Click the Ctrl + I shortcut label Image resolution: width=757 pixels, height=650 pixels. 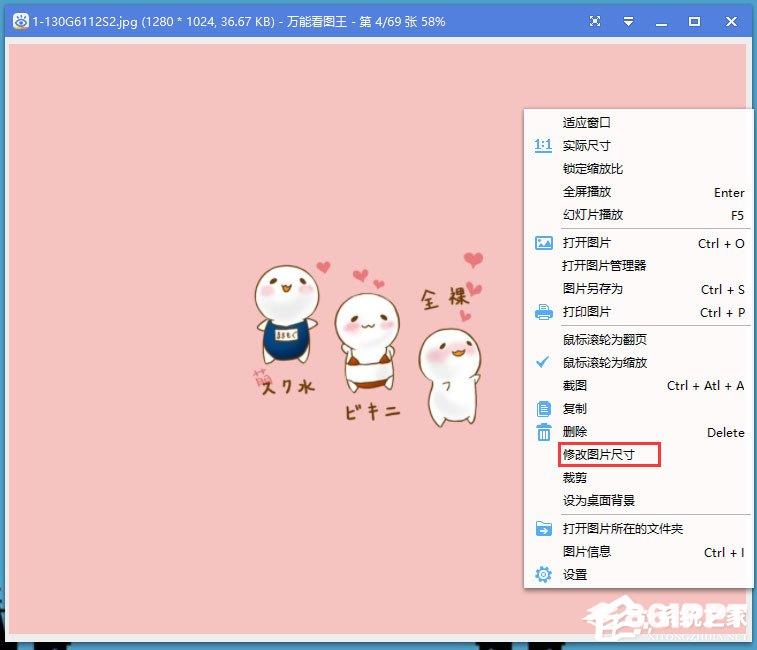tap(724, 552)
